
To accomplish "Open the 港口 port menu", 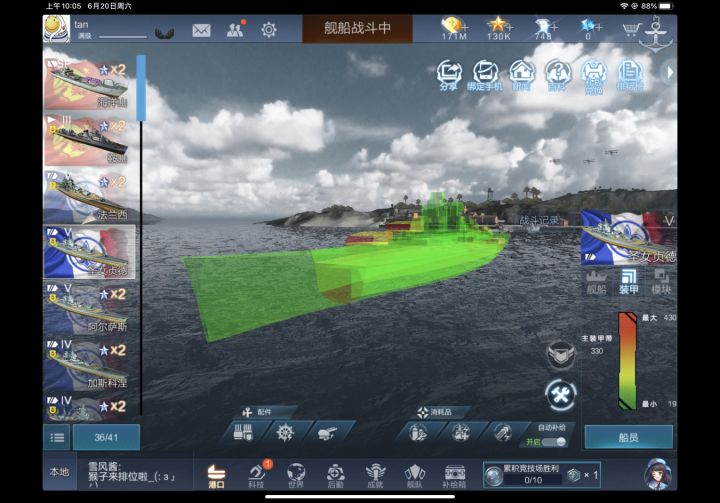I will coord(217,476).
